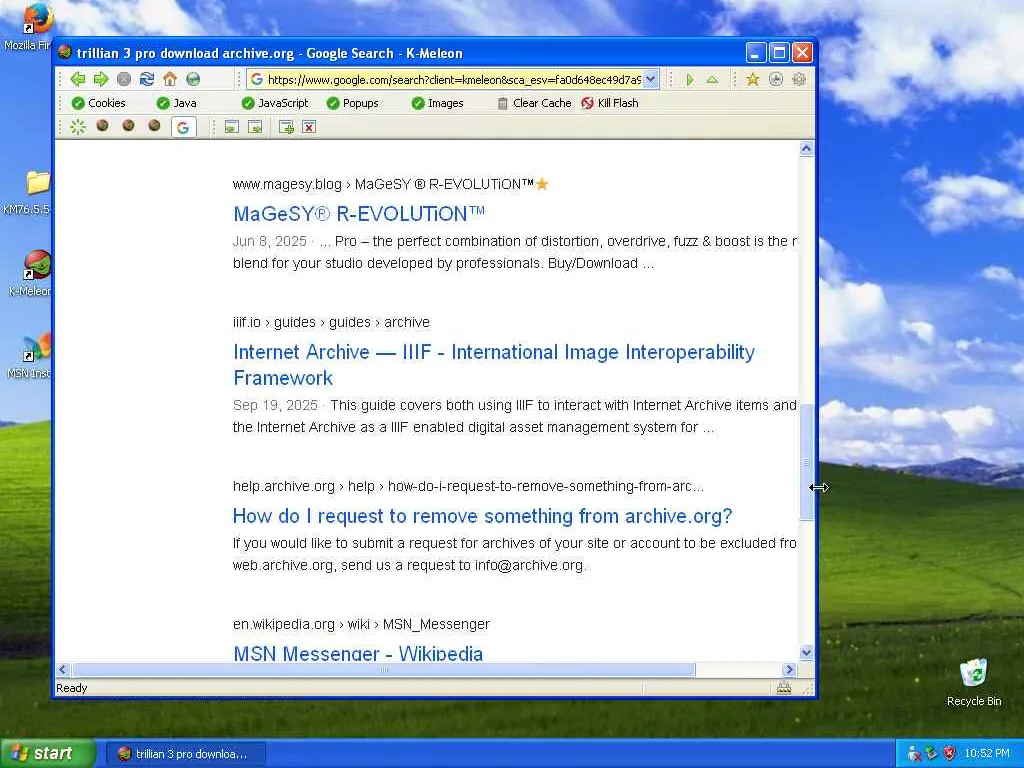Click the 10:52 PM taskbar clock

point(987,754)
